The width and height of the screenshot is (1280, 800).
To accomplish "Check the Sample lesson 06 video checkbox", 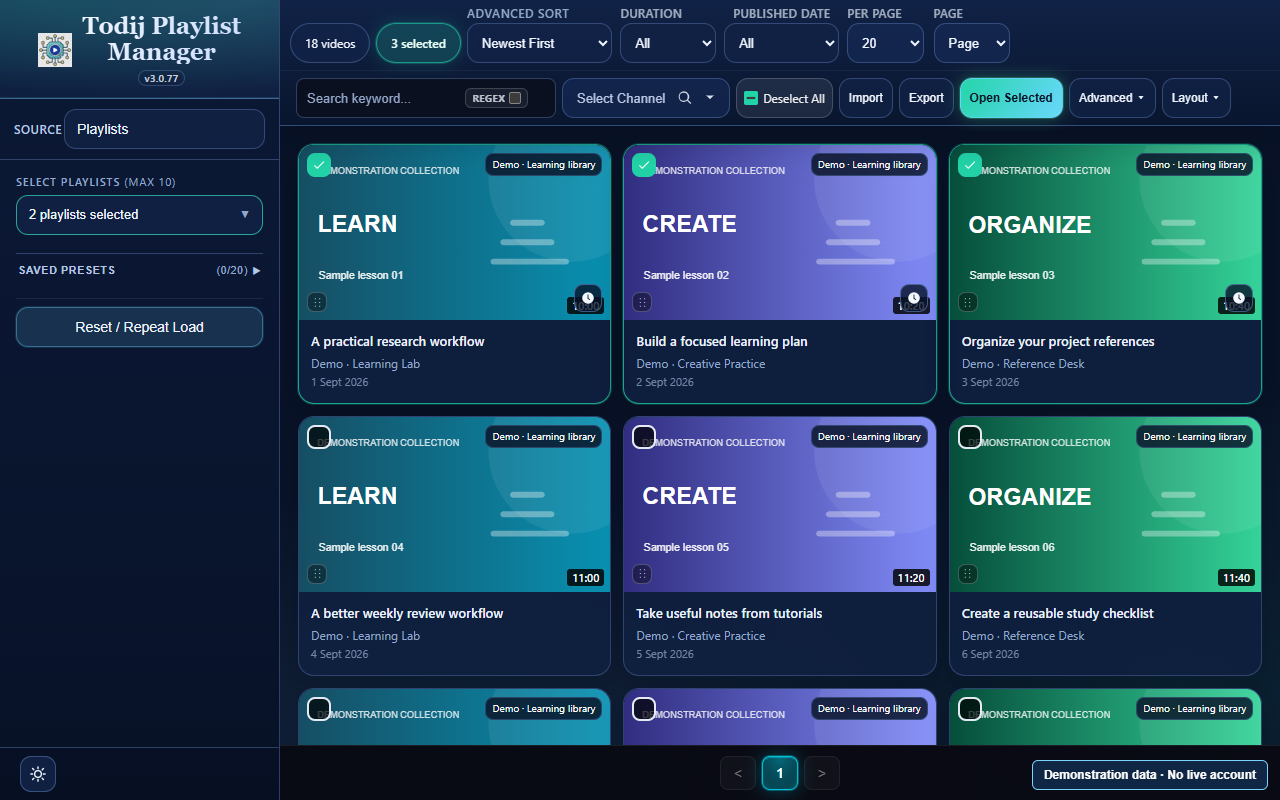I will coord(970,437).
